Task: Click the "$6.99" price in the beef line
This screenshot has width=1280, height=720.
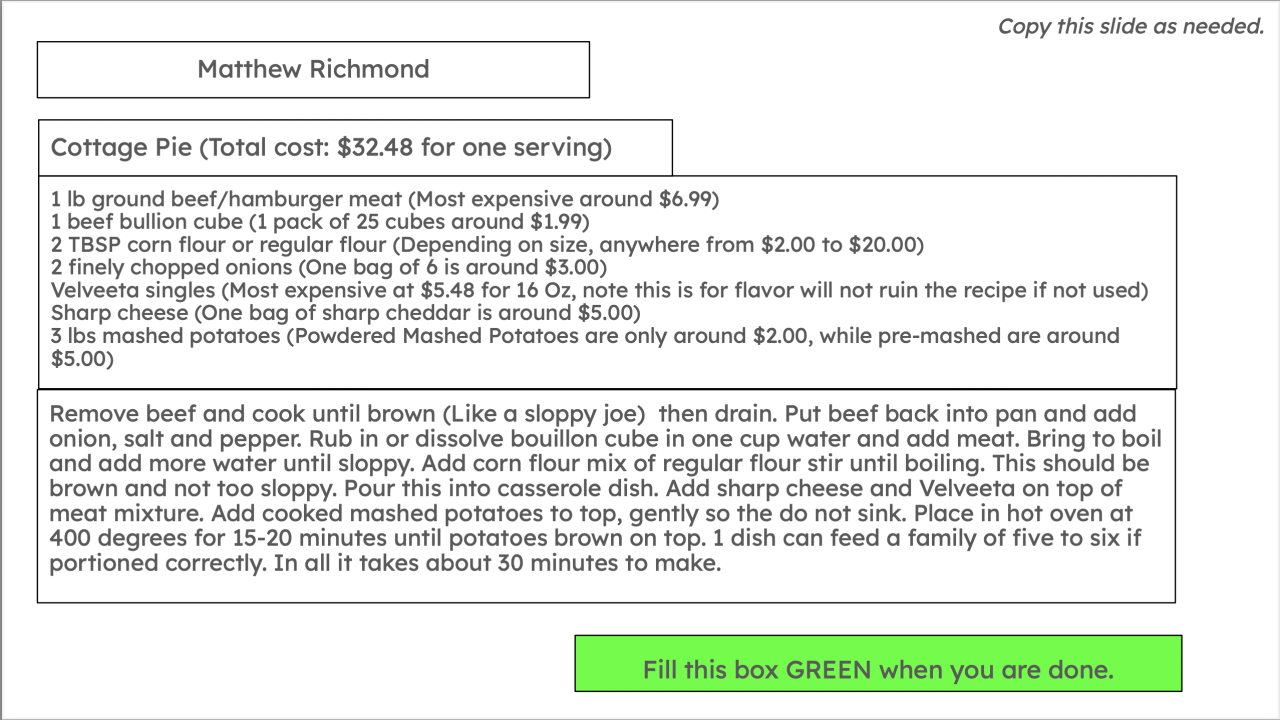Action: coord(688,199)
